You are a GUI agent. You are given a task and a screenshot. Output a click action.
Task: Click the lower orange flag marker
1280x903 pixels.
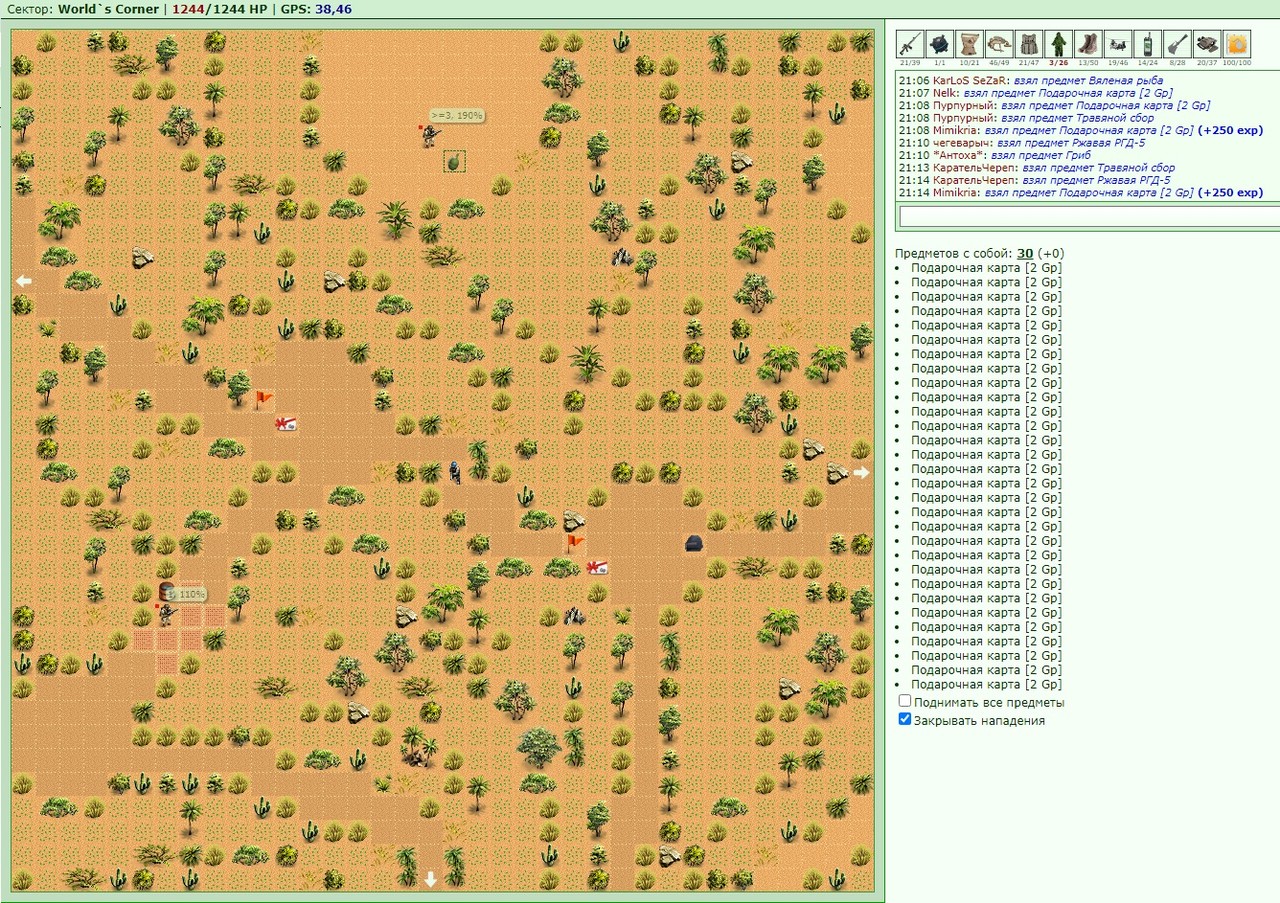(x=574, y=543)
